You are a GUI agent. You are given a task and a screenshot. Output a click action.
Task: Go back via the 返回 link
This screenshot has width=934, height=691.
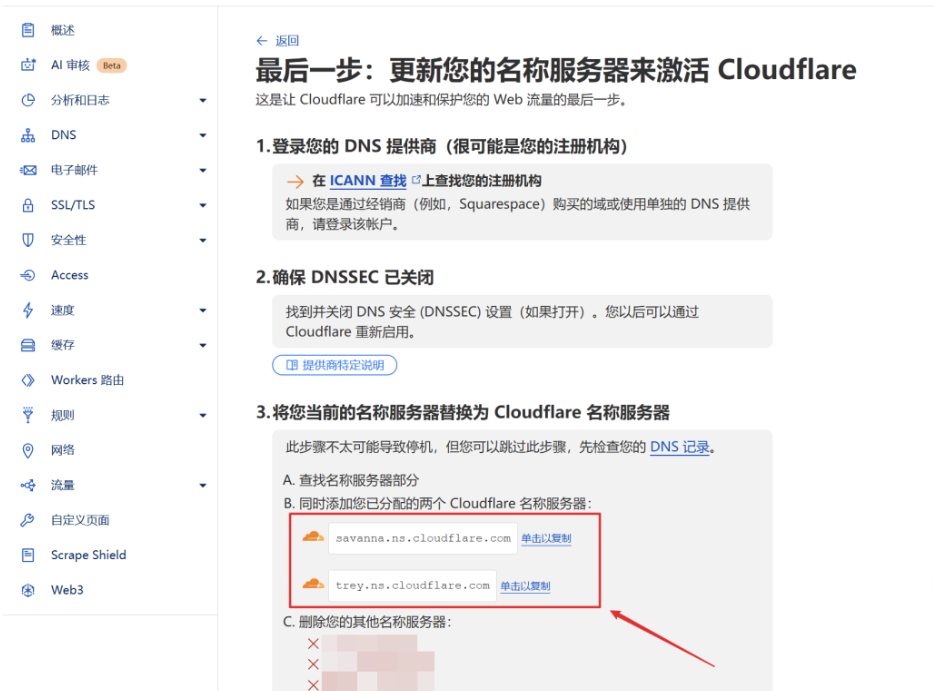click(x=287, y=41)
